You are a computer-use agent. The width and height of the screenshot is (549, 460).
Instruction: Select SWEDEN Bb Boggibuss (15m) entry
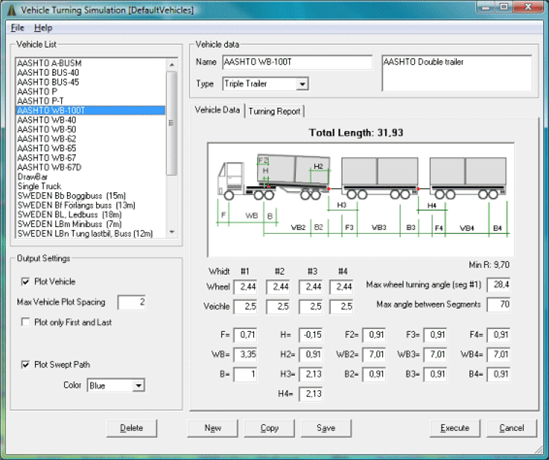tap(91, 196)
